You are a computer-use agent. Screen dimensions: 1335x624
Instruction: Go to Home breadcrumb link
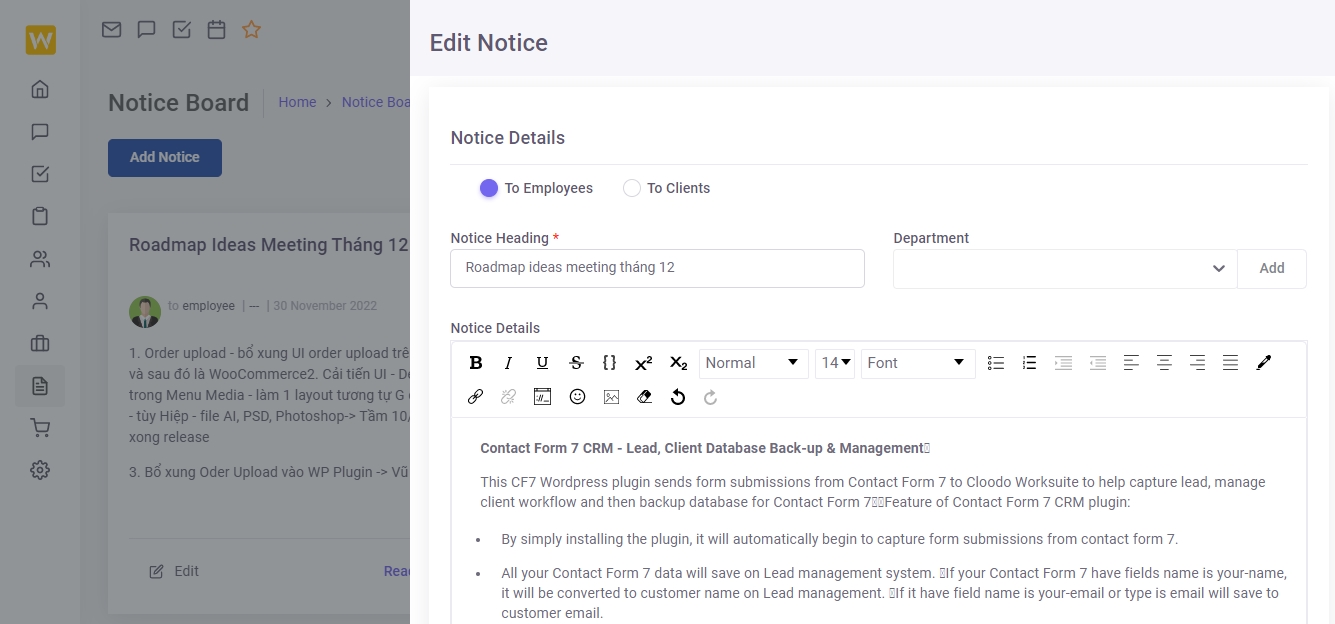297,102
